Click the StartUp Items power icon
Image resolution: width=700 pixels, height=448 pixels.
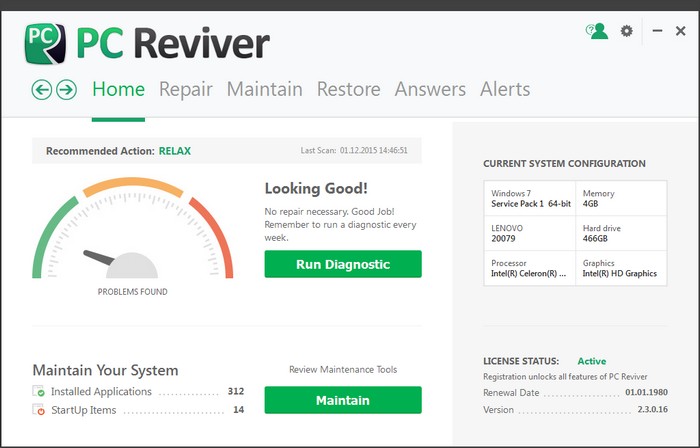coord(39,410)
